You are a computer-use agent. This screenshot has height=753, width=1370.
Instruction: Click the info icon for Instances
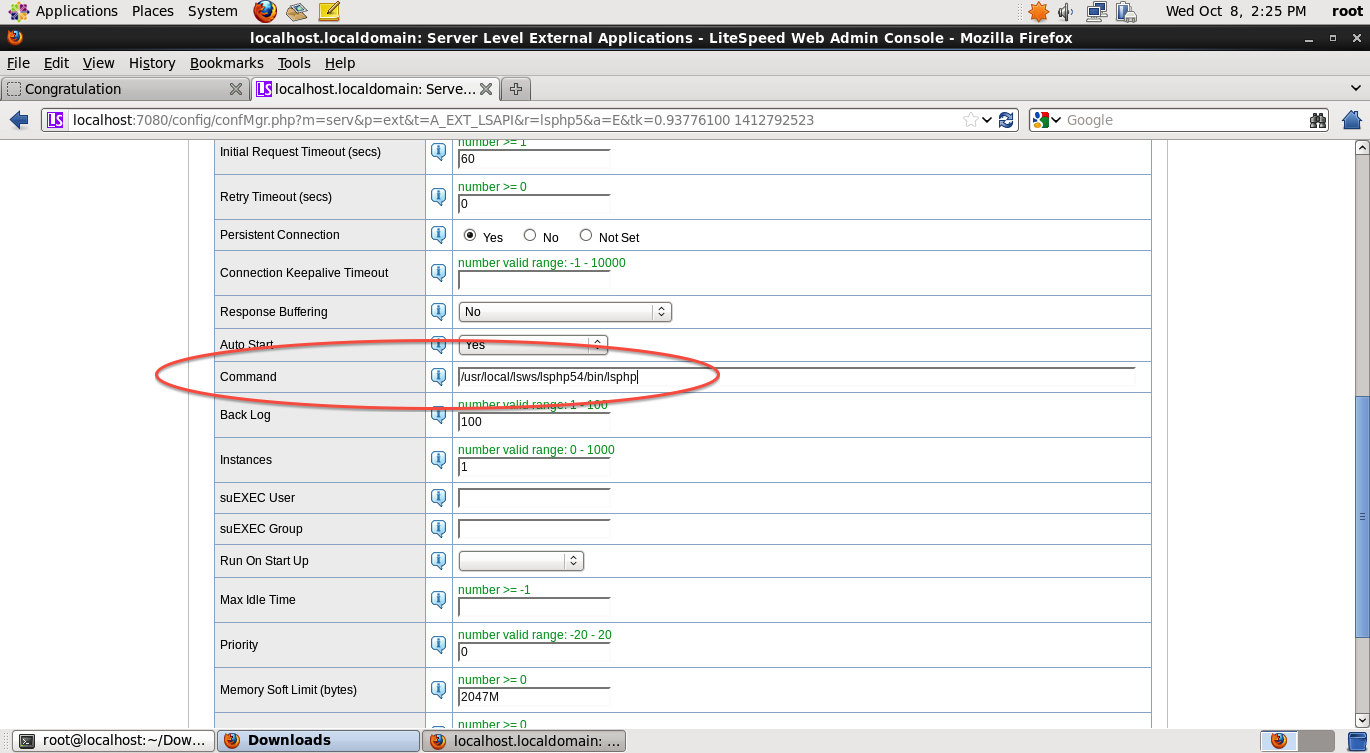click(438, 460)
